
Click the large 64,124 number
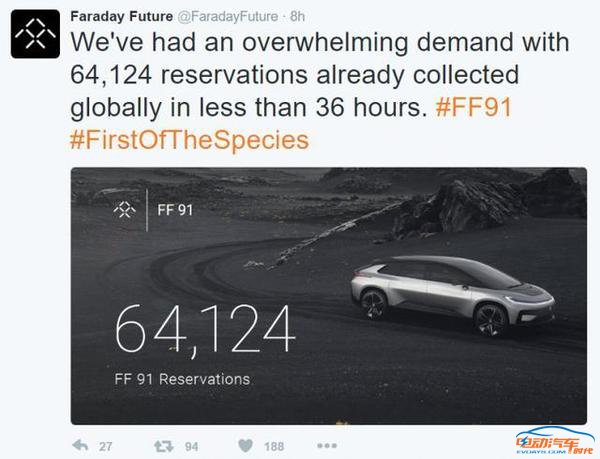click(x=205, y=330)
